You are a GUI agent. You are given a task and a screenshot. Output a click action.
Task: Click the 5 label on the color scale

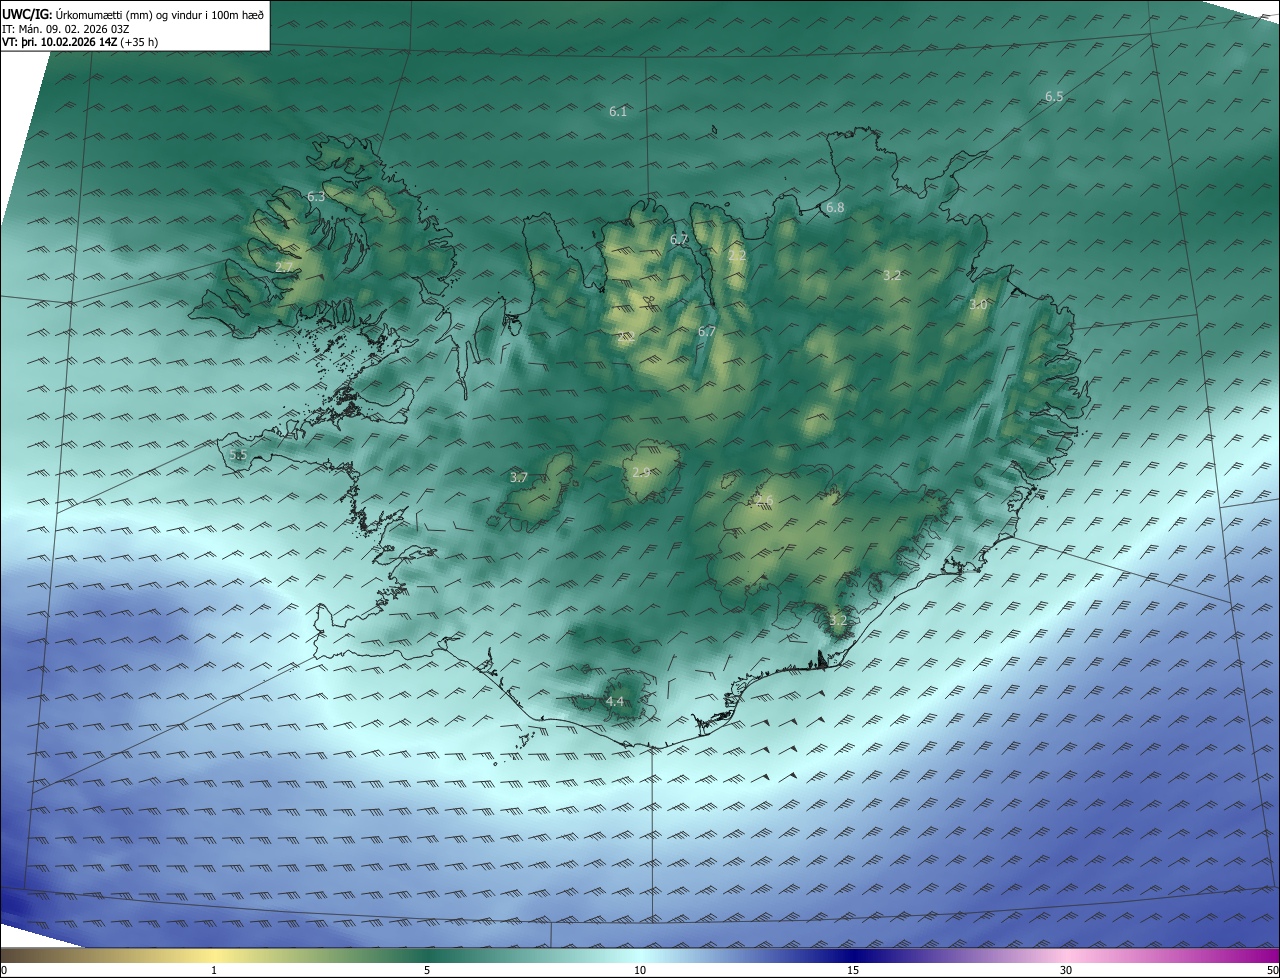tap(427, 970)
